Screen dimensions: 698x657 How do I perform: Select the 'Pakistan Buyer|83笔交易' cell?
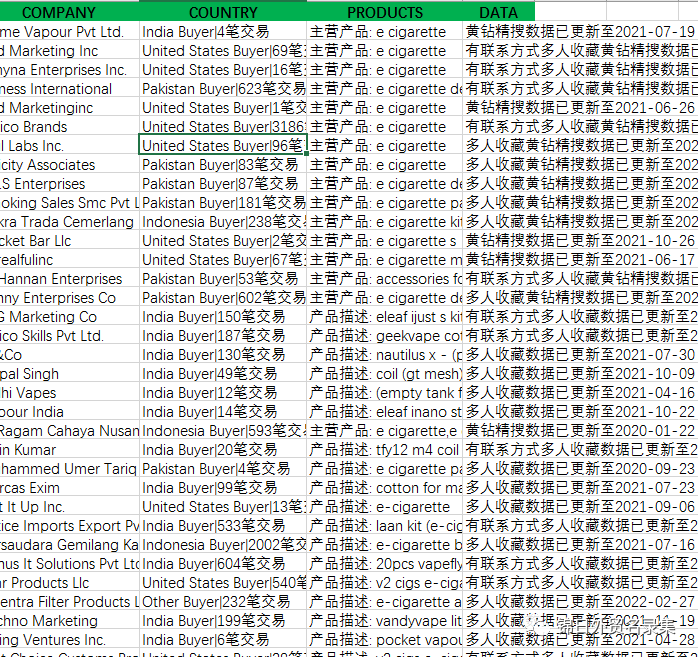click(223, 165)
